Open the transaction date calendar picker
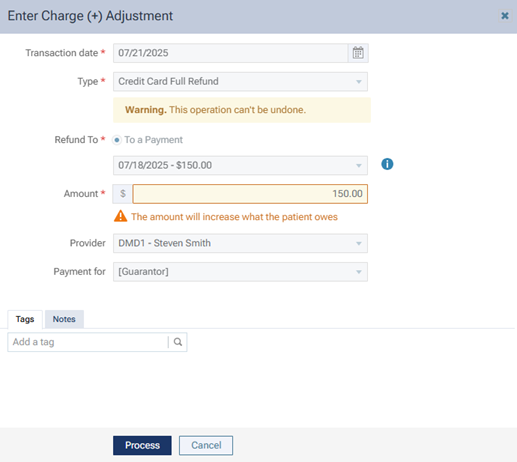The width and height of the screenshot is (517, 462). coord(358,53)
